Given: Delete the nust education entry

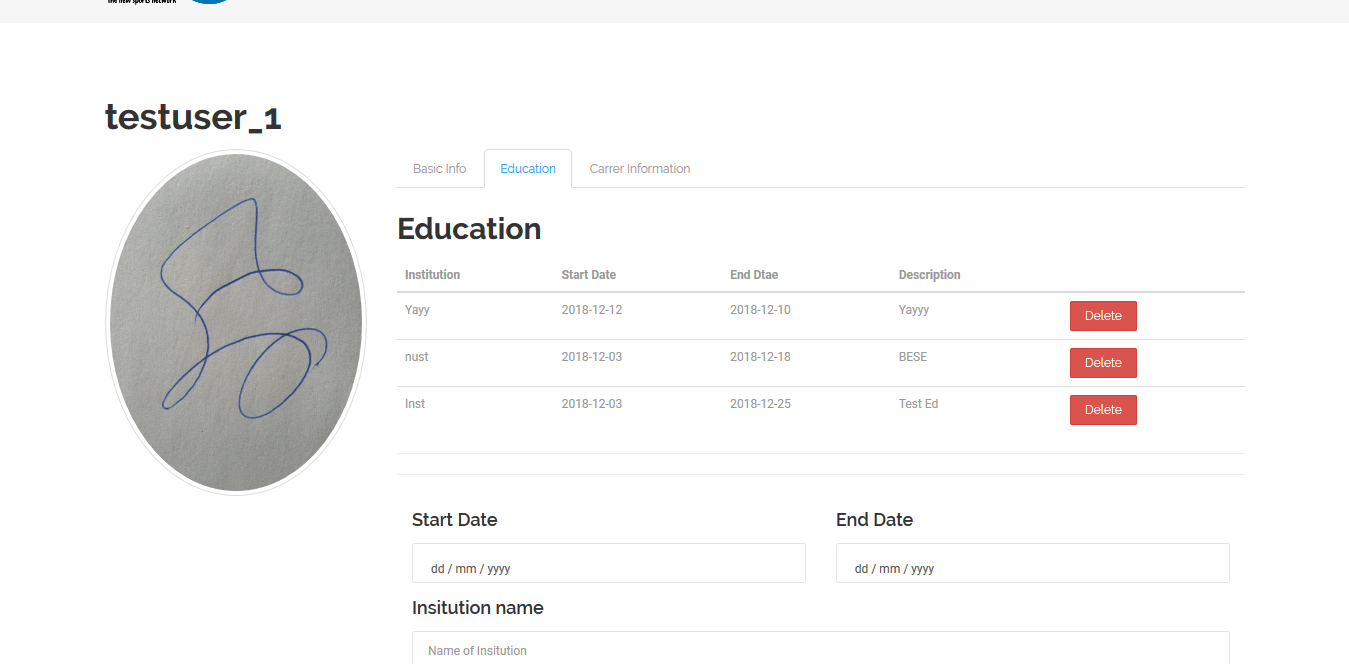Looking at the screenshot, I should pyautogui.click(x=1103, y=363).
